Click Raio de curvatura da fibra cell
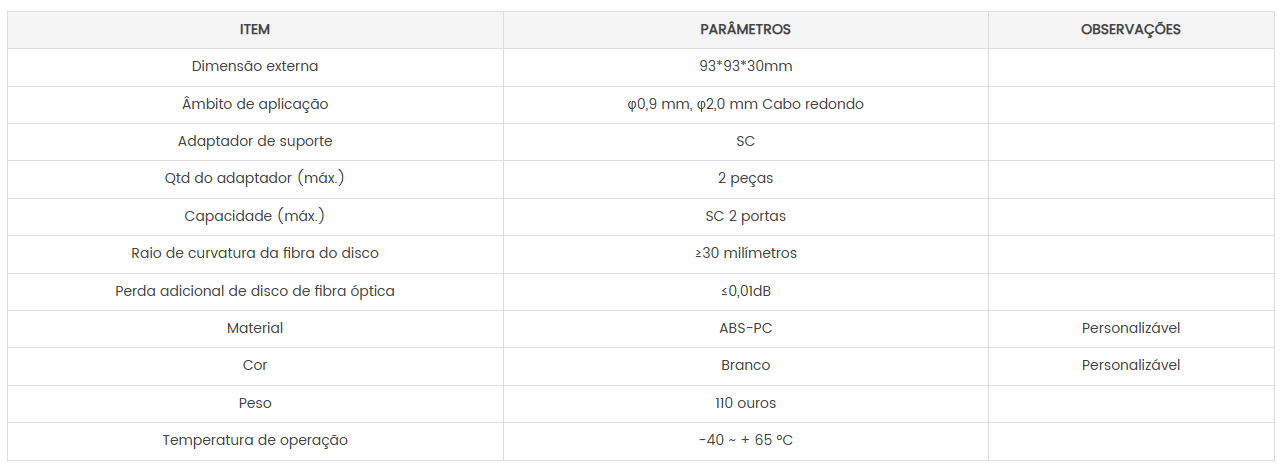This screenshot has width=1281, height=468. pyautogui.click(x=255, y=253)
